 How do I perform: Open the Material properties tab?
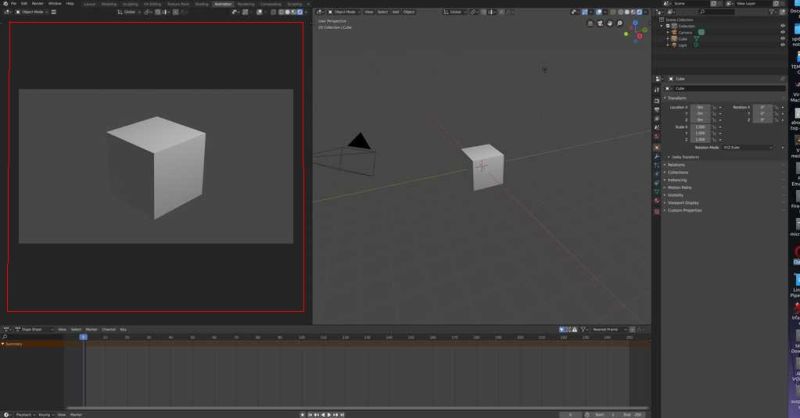pos(657,201)
